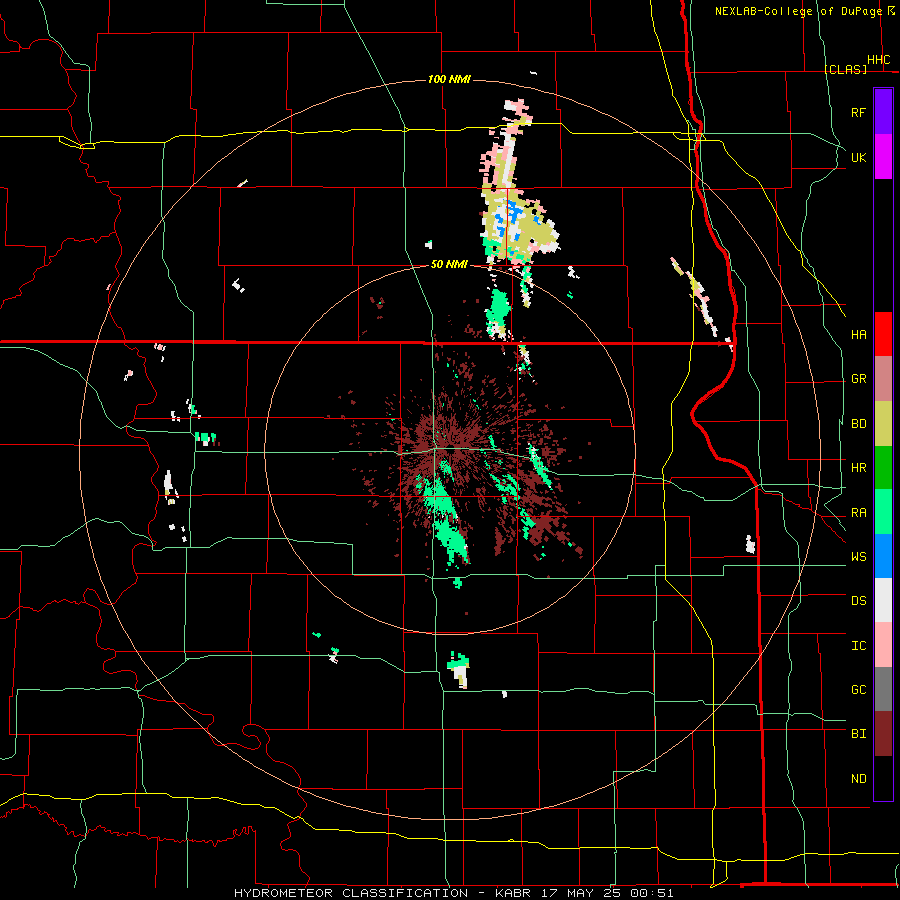The height and width of the screenshot is (900, 900).
Task: Click the BD legend label
Action: pyautogui.click(x=858, y=424)
